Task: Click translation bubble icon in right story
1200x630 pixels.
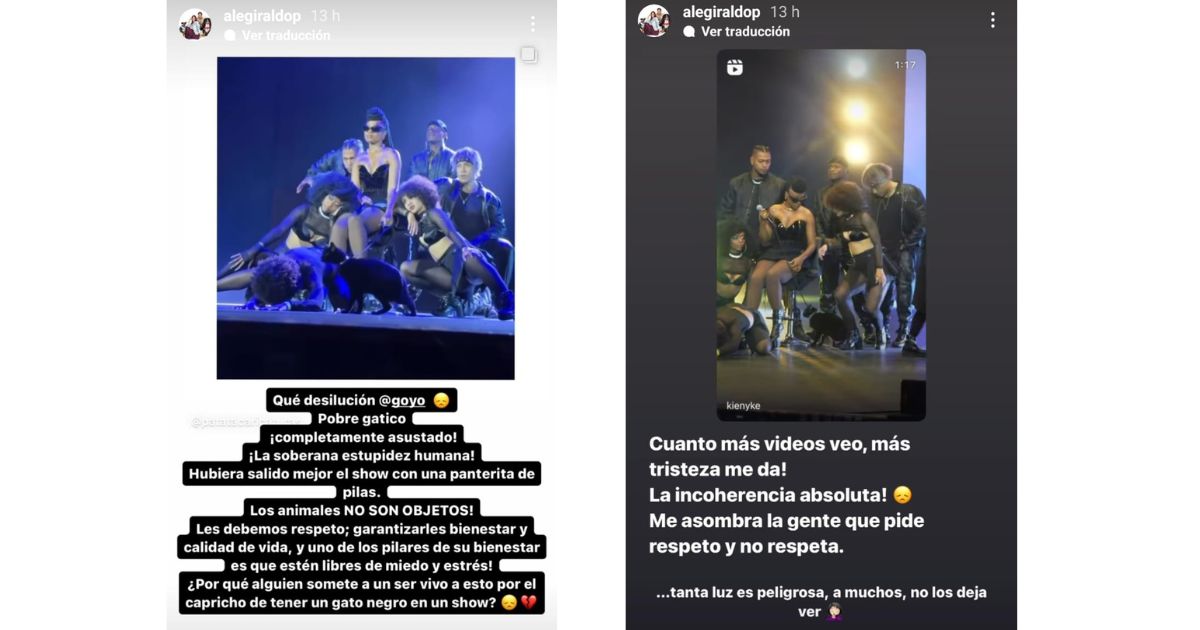Action: [689, 32]
